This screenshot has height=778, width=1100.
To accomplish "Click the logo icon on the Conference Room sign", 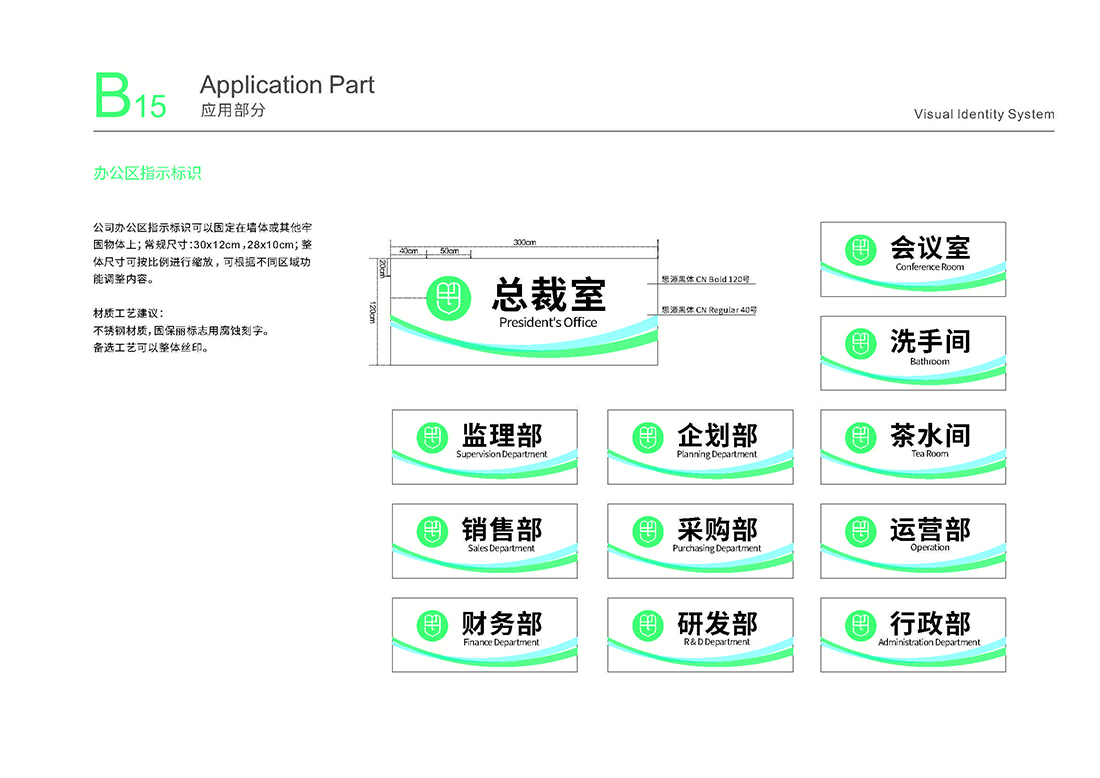I will [x=860, y=249].
